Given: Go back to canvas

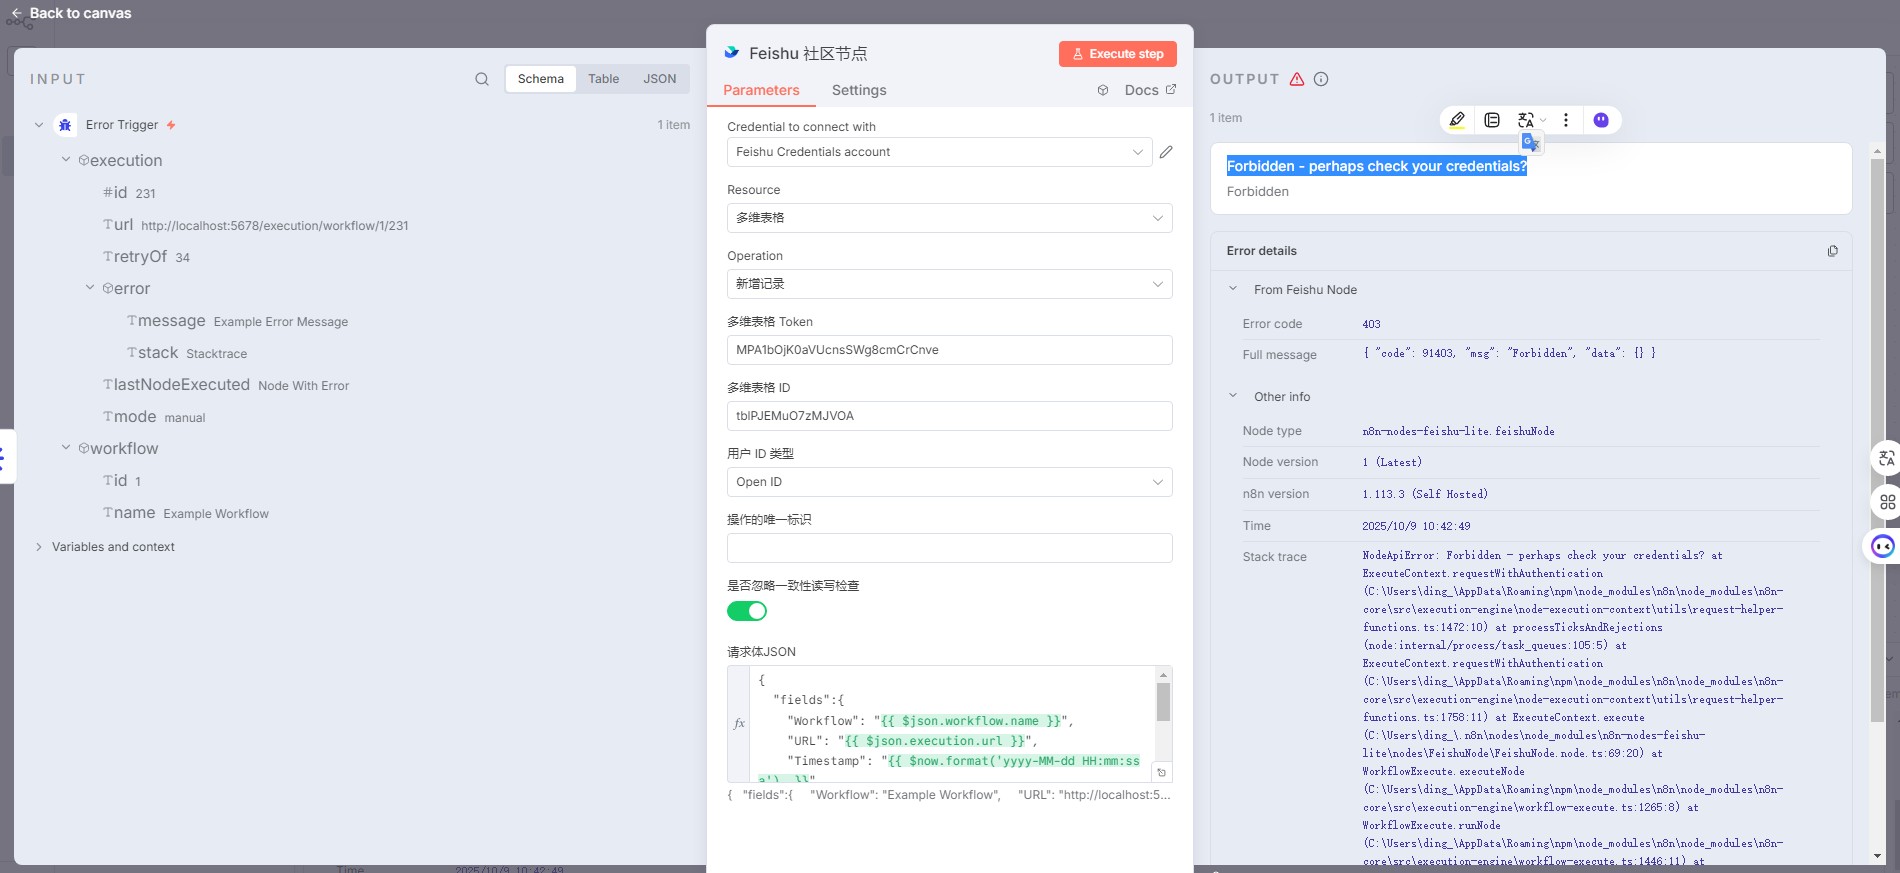Looking at the screenshot, I should tap(71, 13).
